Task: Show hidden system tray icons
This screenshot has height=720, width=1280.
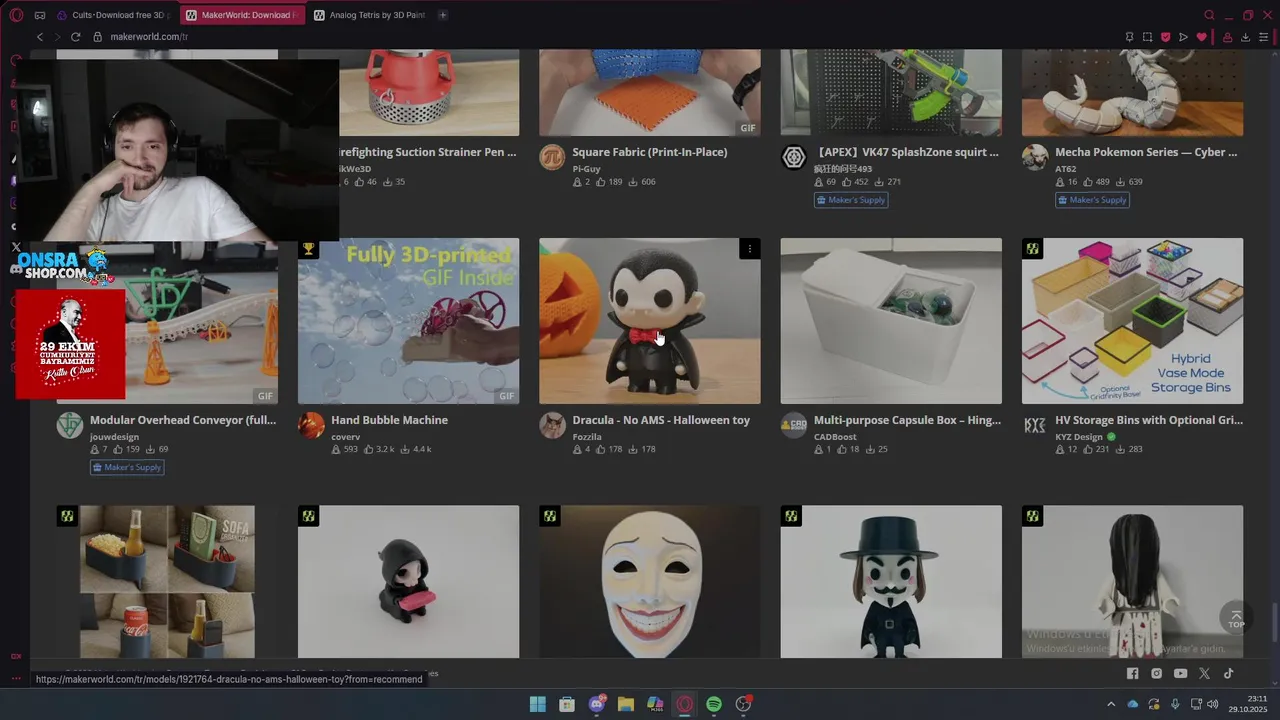Action: [1110, 704]
